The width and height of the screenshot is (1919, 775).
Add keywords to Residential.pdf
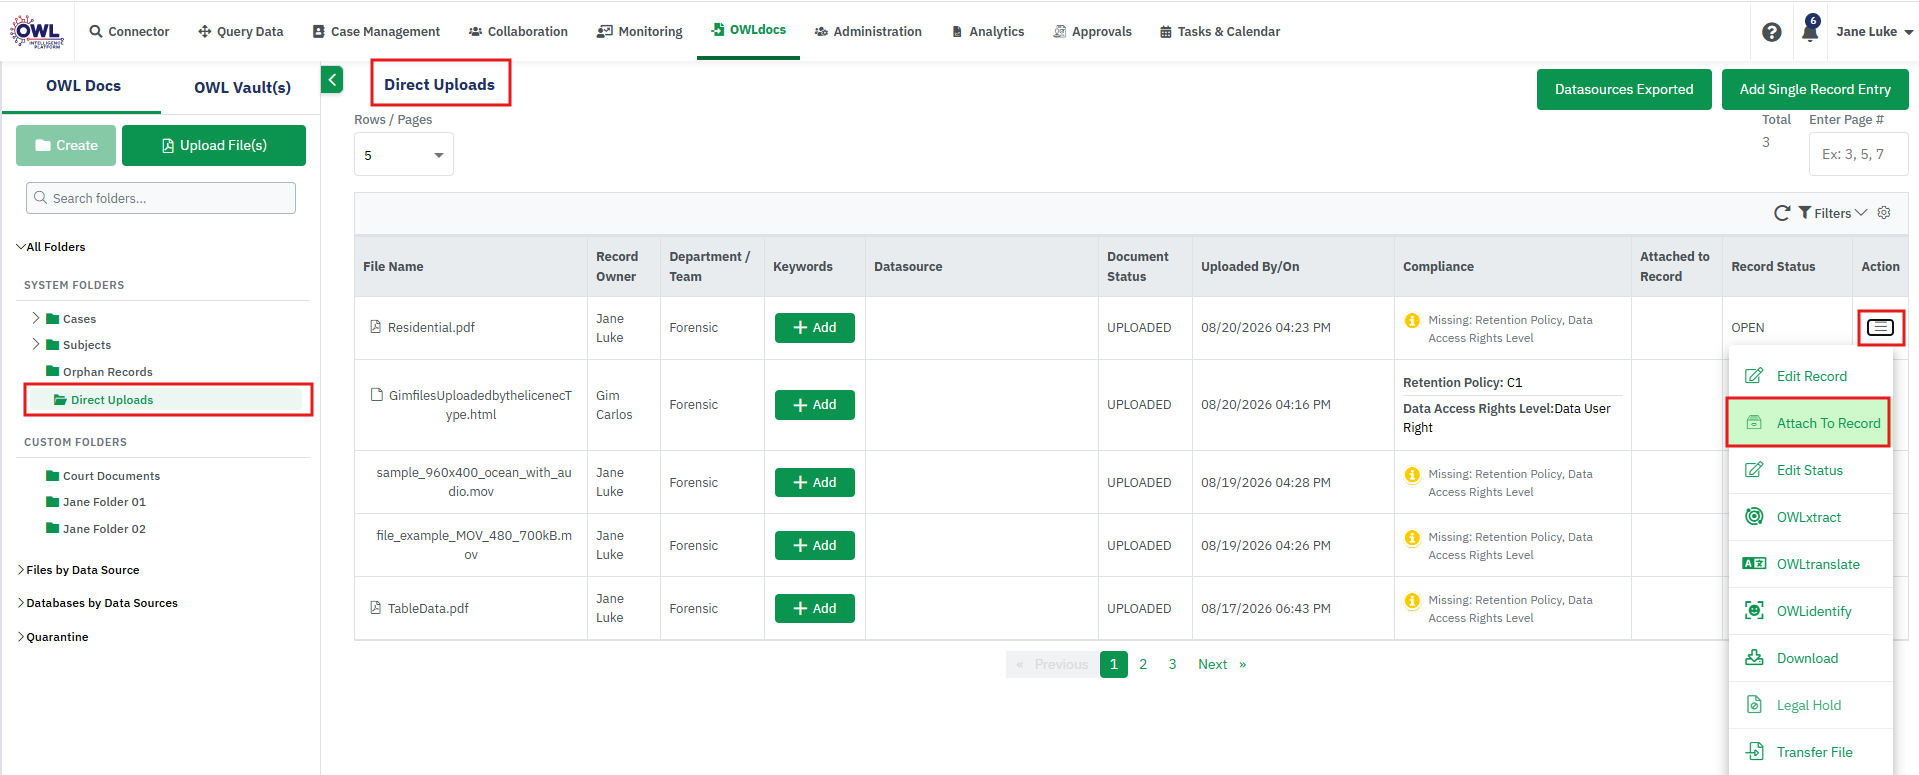[815, 328]
